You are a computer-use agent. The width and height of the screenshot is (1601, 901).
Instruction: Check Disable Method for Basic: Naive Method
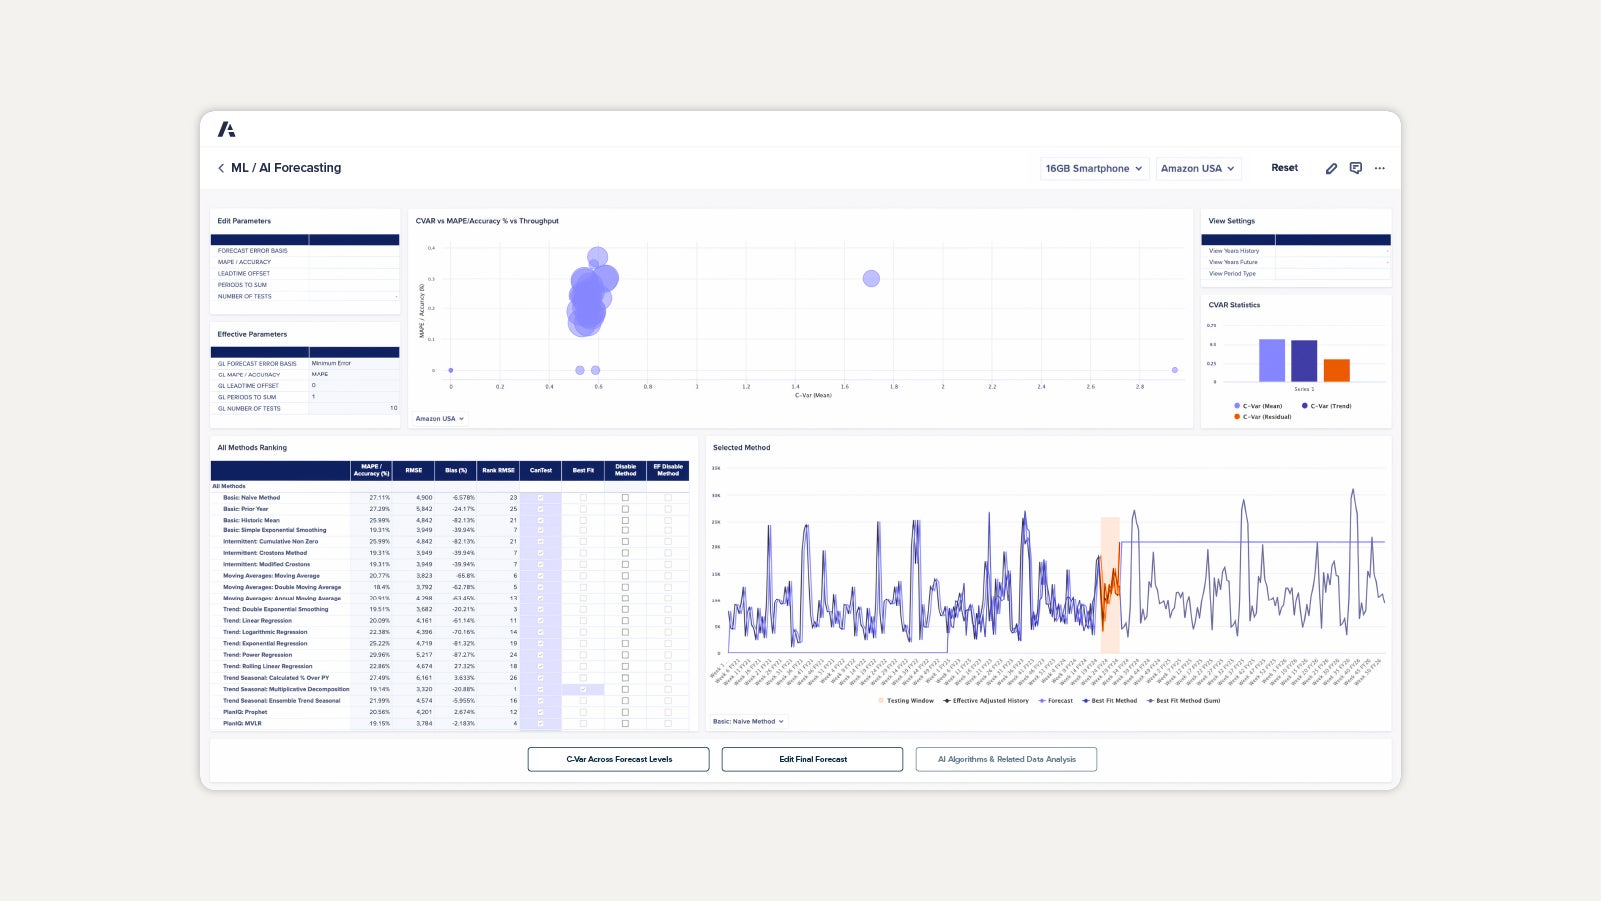[625, 497]
